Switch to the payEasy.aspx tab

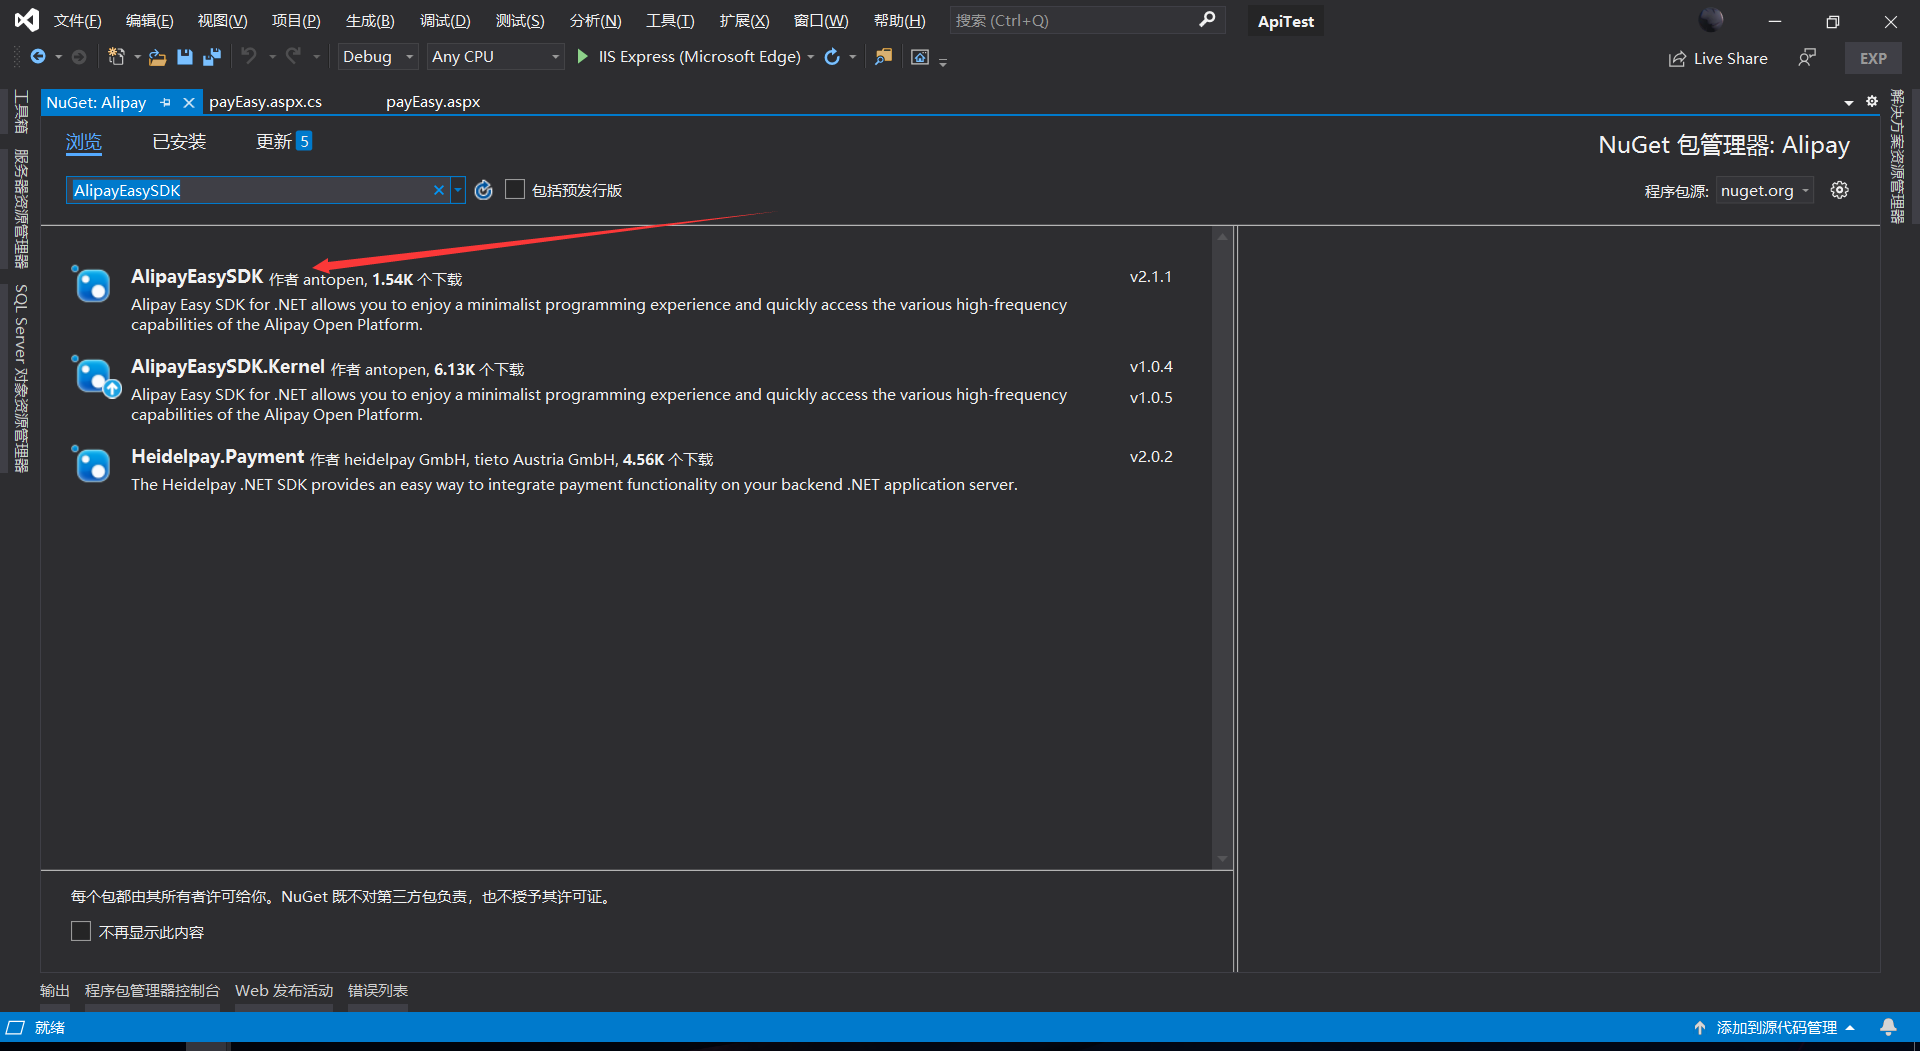(433, 102)
